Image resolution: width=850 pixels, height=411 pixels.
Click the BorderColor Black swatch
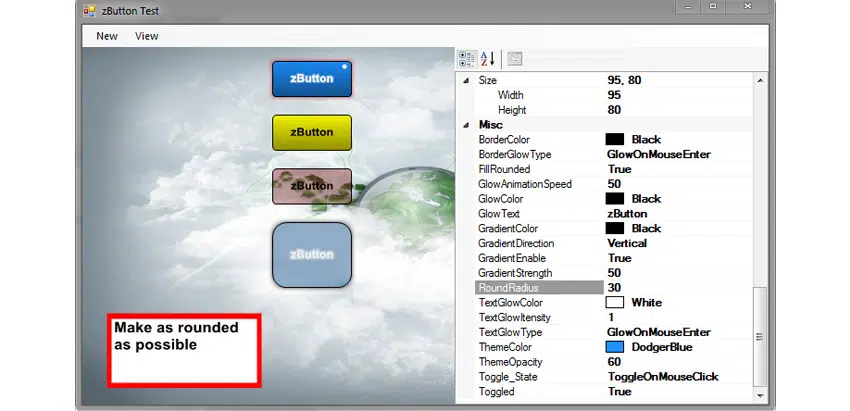click(615, 140)
